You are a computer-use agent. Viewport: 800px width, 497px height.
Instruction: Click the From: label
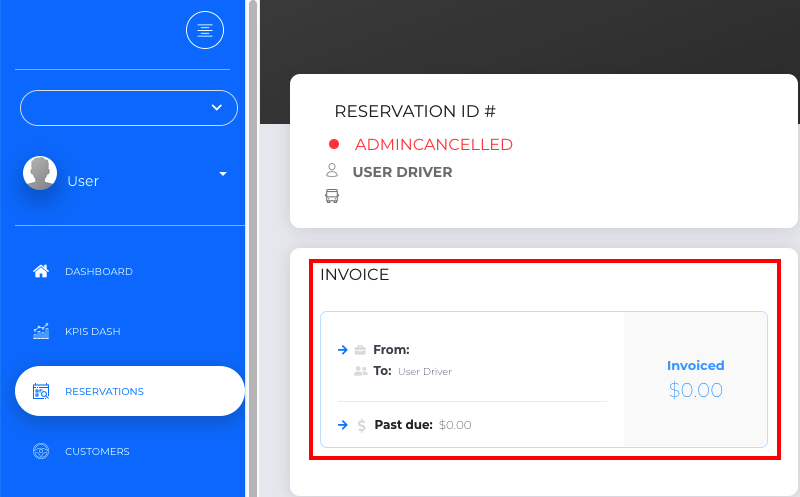(x=391, y=350)
